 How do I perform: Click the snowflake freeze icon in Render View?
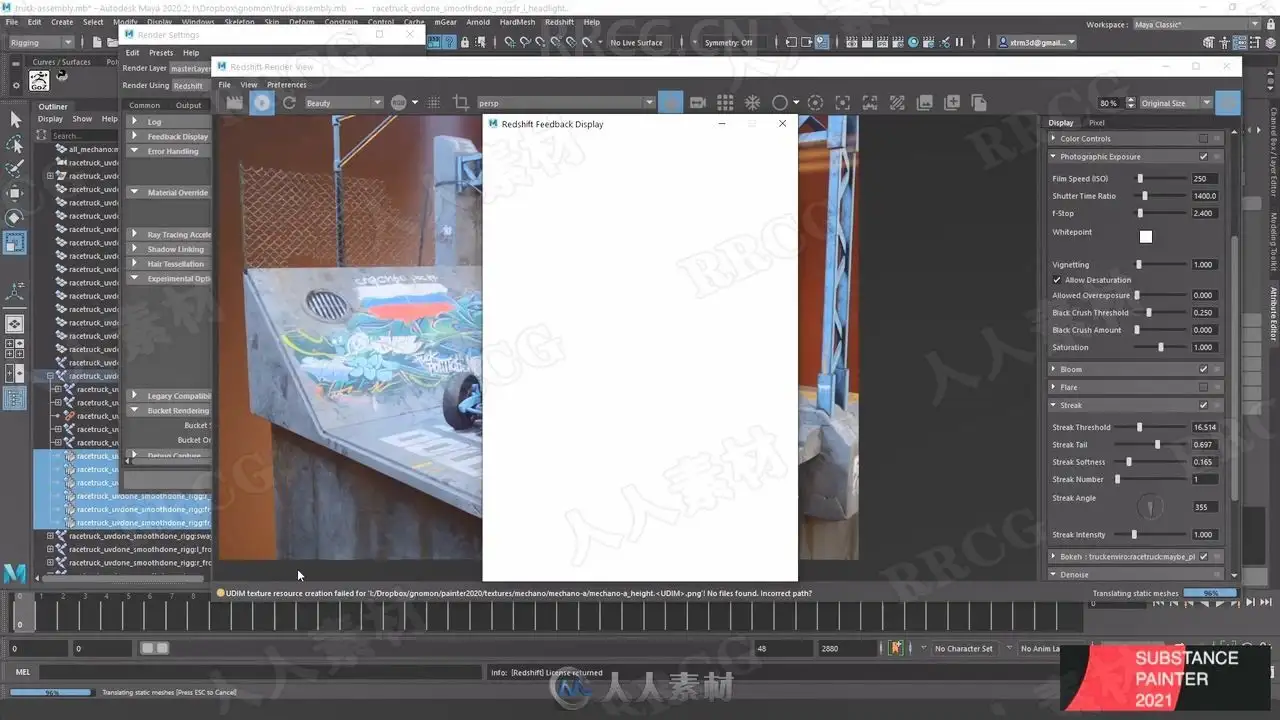pyautogui.click(x=752, y=102)
